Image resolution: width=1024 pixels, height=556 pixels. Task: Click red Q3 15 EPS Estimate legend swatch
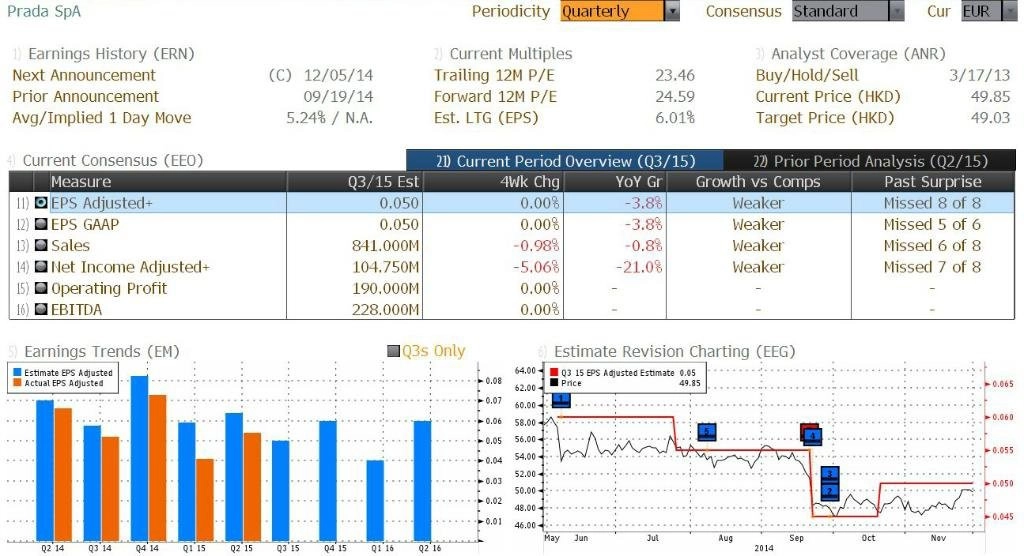tap(554, 372)
